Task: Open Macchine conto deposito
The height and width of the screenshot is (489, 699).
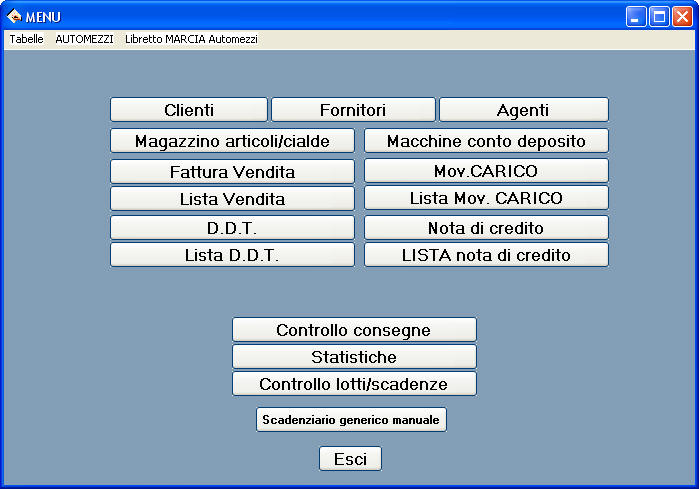Action: click(x=486, y=141)
